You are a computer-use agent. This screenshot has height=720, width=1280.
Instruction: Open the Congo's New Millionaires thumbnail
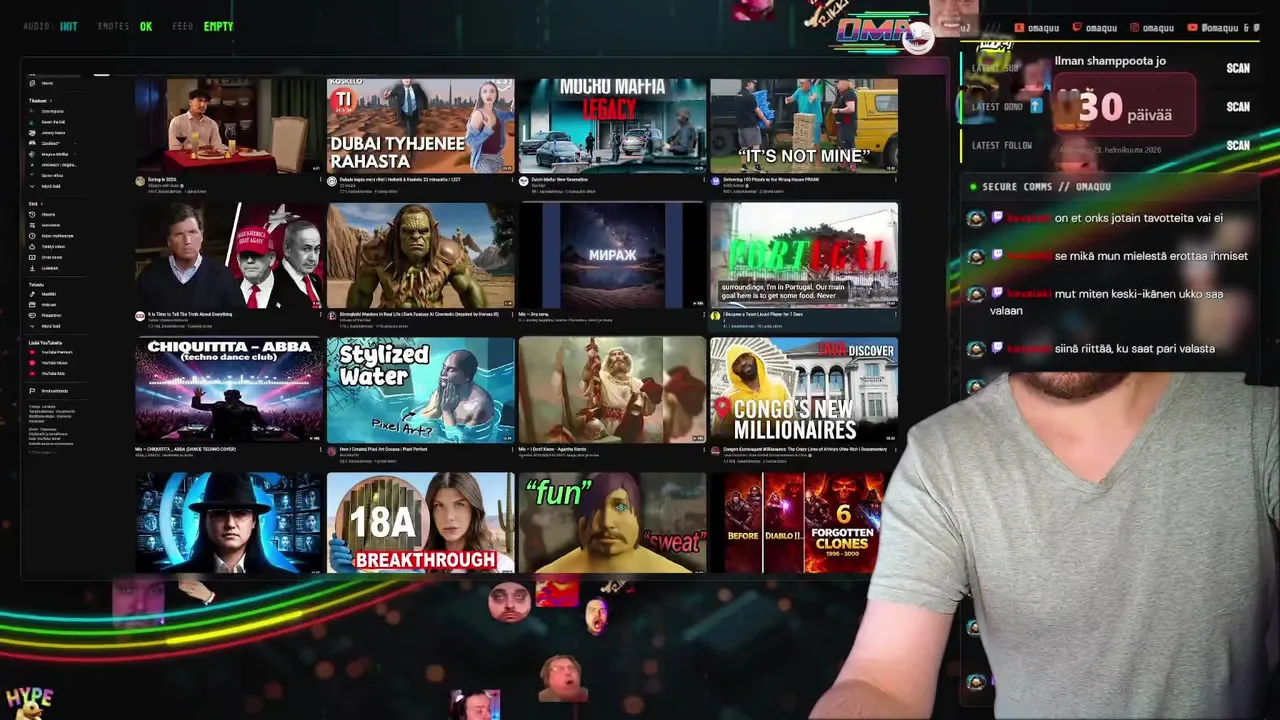804,390
